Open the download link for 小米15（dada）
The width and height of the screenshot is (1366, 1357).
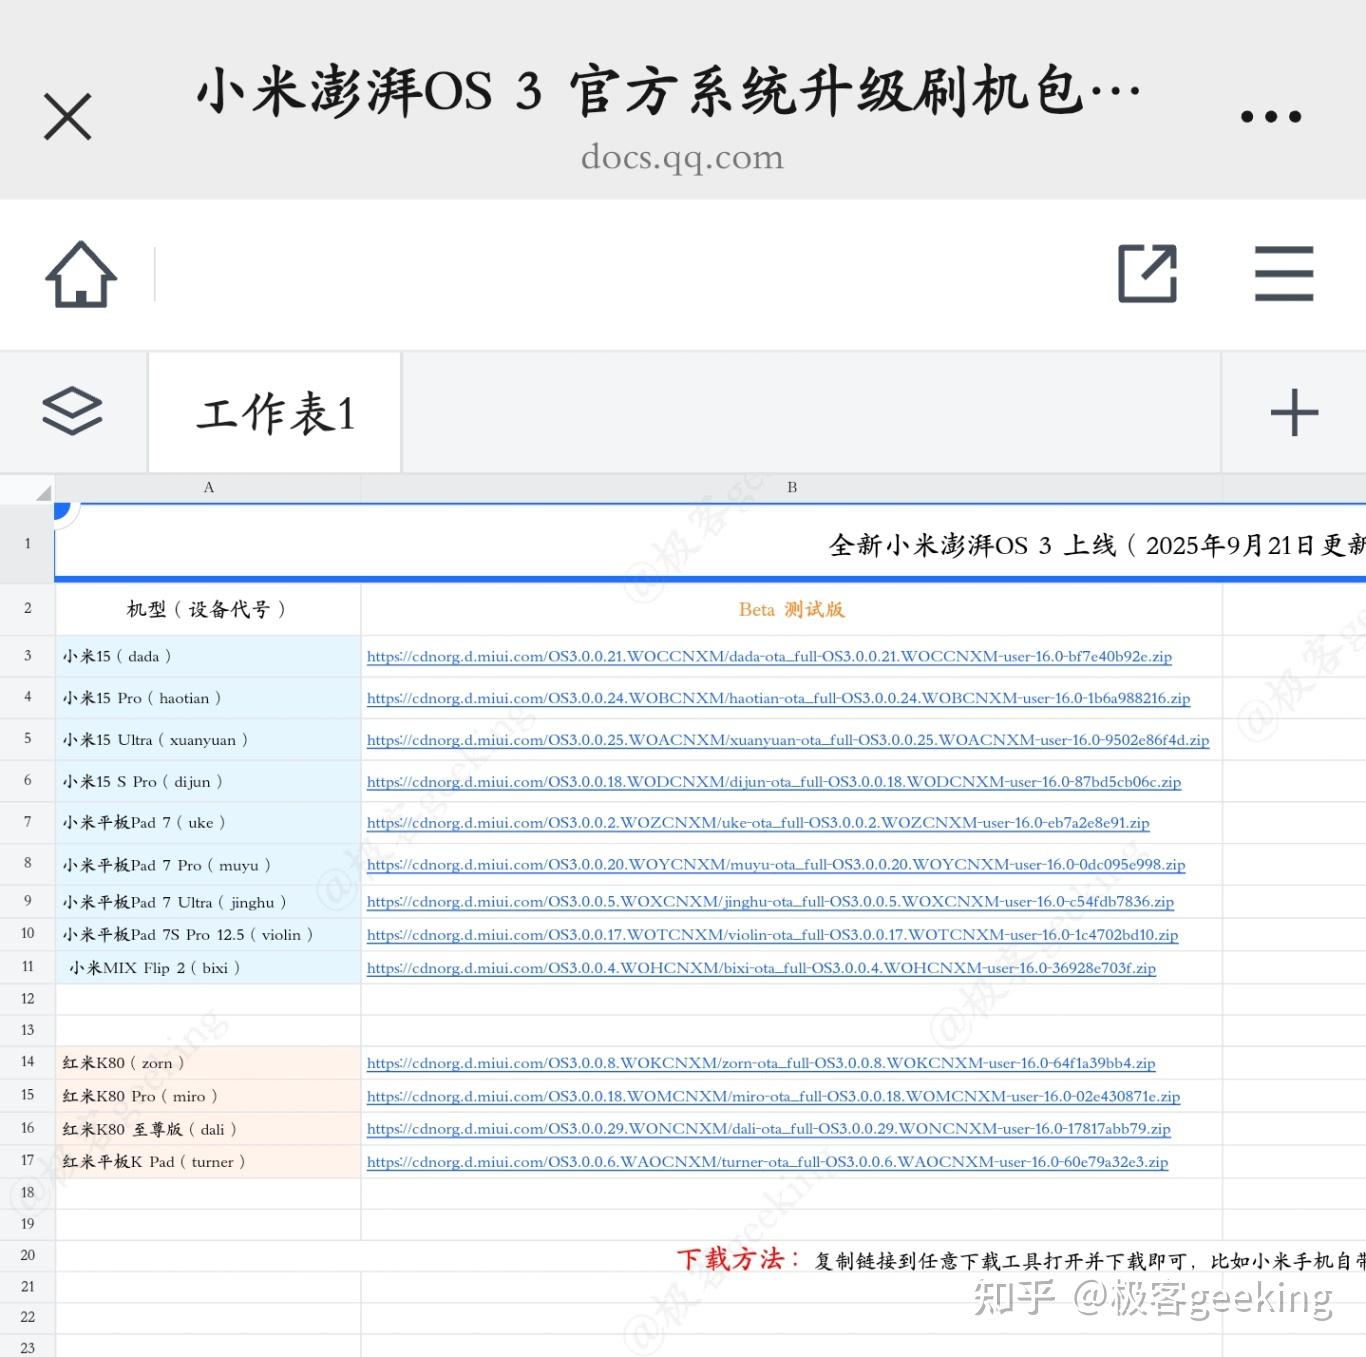[x=770, y=657]
